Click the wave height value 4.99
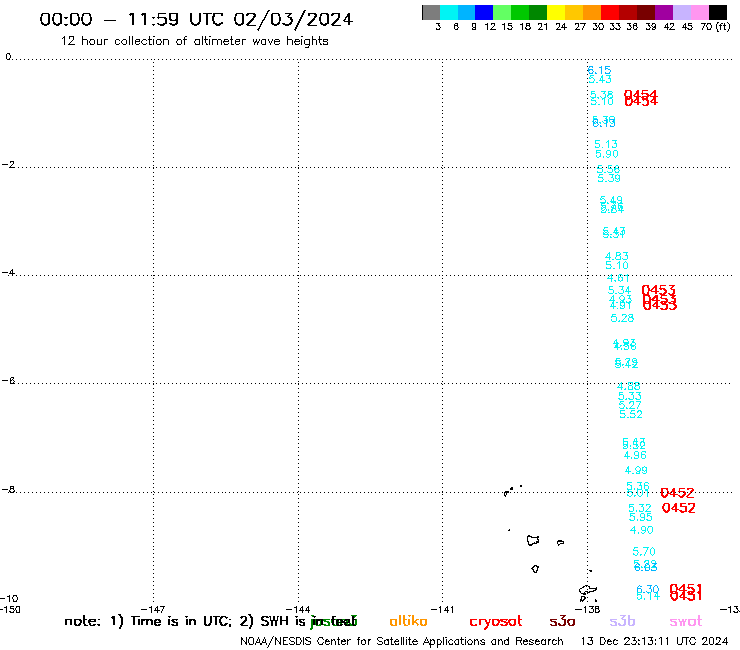Image resolution: width=740 pixels, height=650 pixels. coord(636,470)
